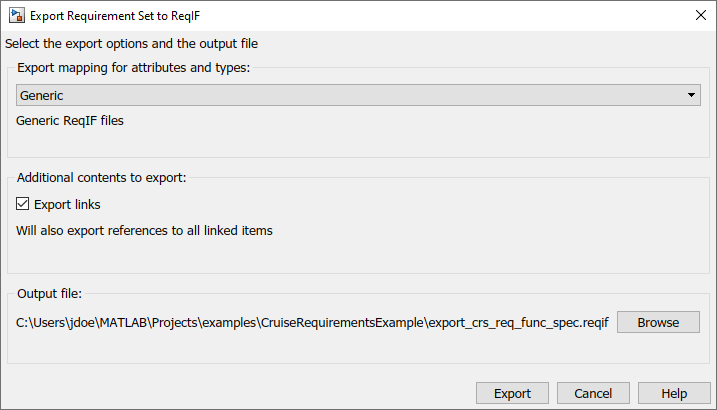Uncheck the Export links checkbox box
The image size is (717, 410).
23,204
